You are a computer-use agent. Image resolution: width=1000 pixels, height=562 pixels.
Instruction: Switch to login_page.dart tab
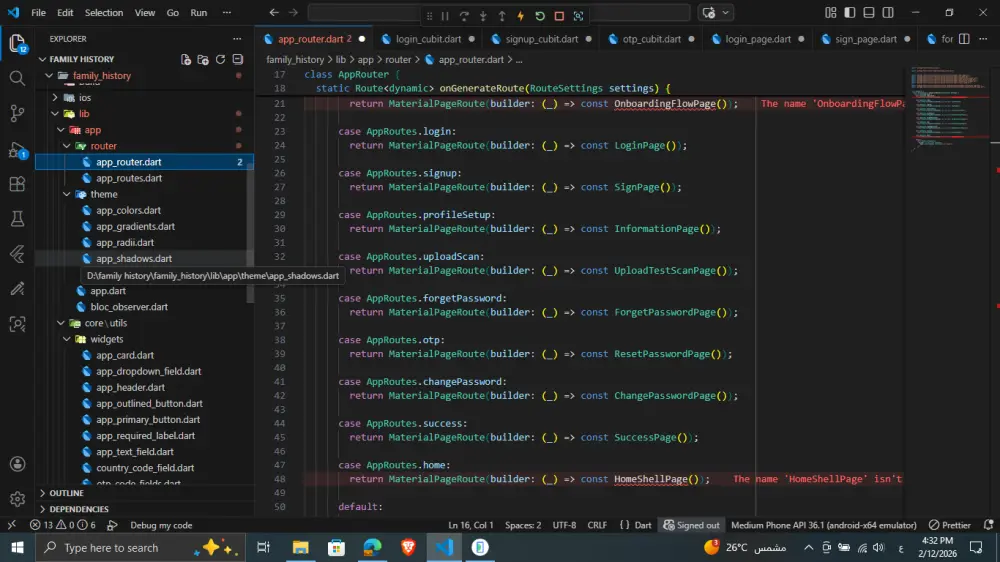click(x=758, y=39)
